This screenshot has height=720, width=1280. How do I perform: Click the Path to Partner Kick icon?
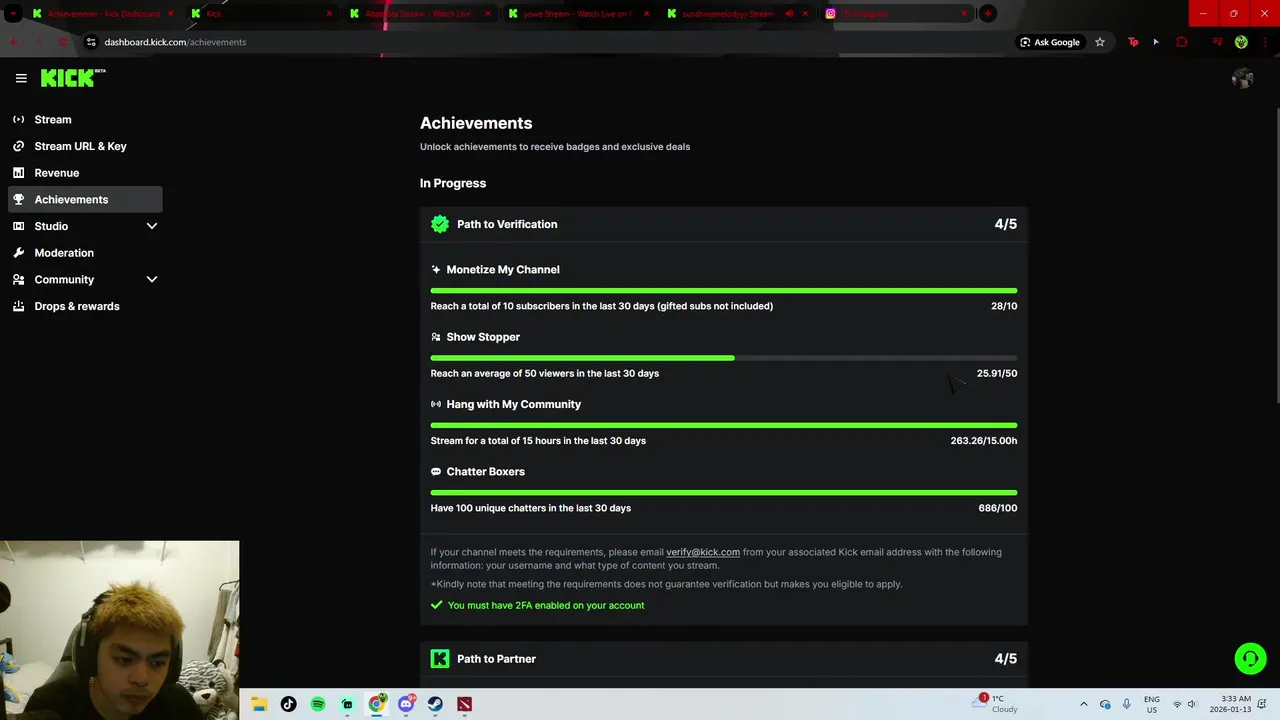[440, 658]
